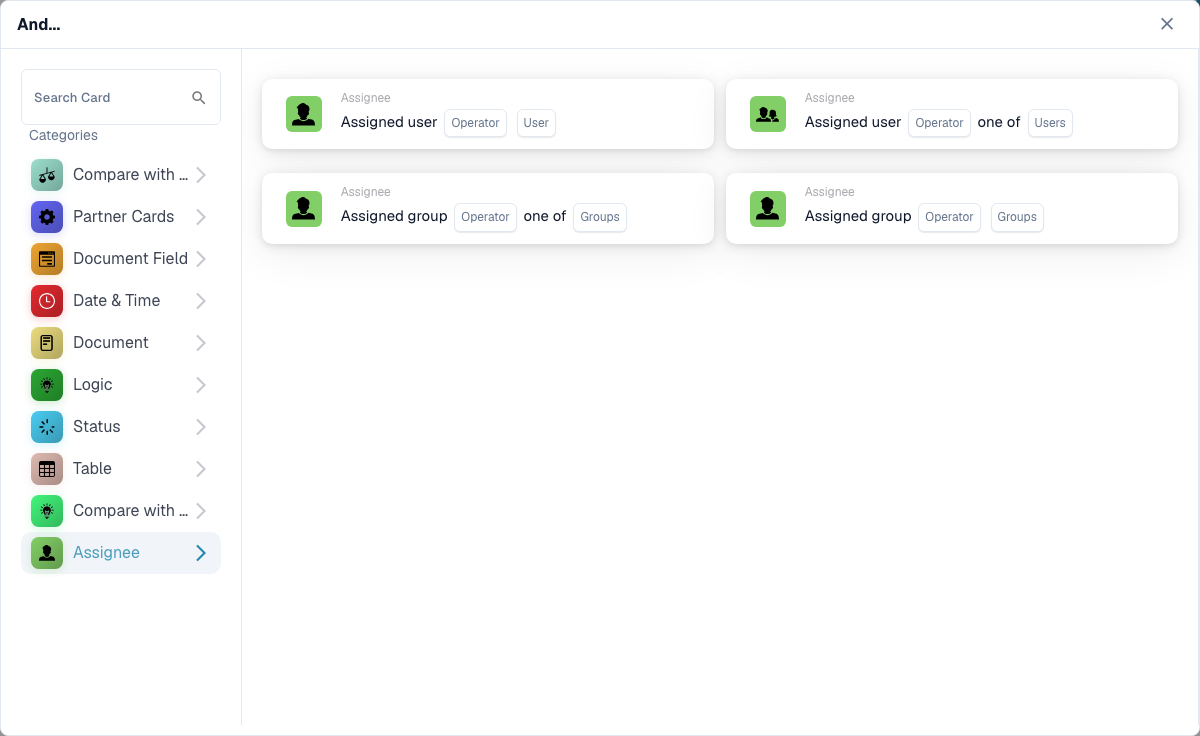Image resolution: width=1200 pixels, height=736 pixels.
Task: Click Operator chip on 'one of Groups' card
Action: (485, 217)
